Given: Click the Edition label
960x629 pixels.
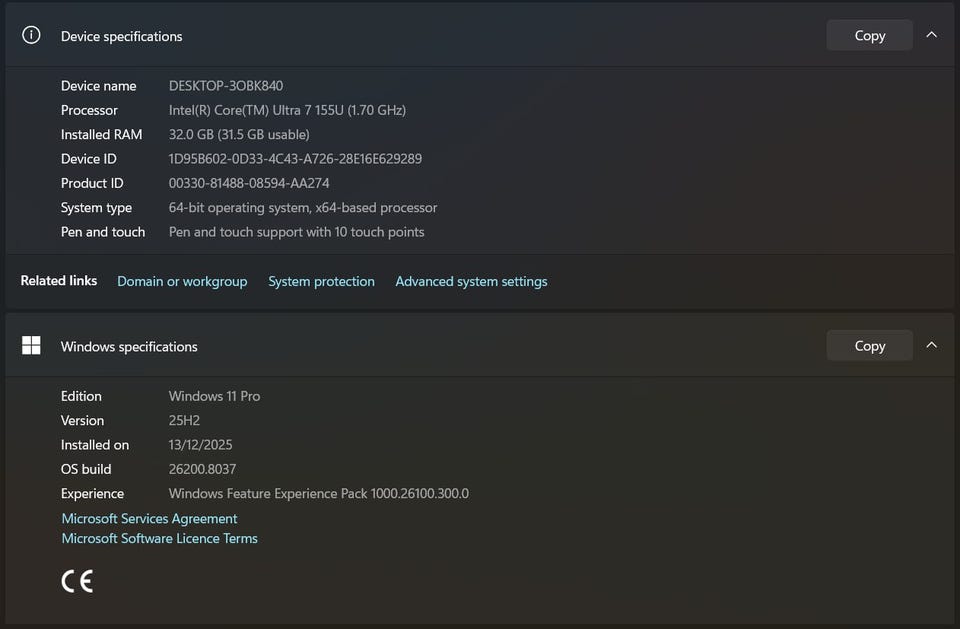Looking at the screenshot, I should [x=81, y=396].
